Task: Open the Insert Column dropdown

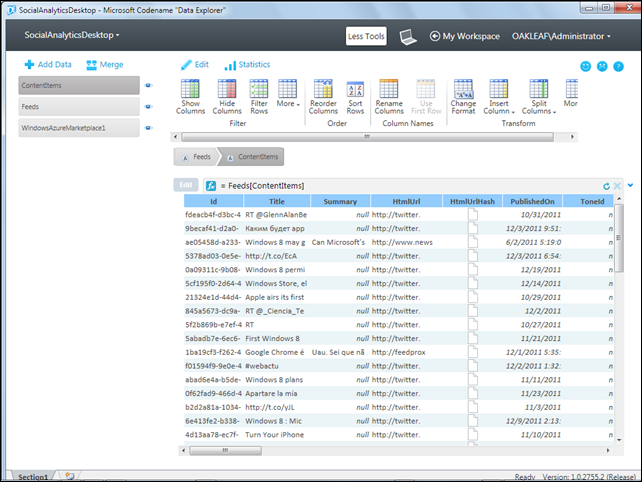Action: coord(498,106)
